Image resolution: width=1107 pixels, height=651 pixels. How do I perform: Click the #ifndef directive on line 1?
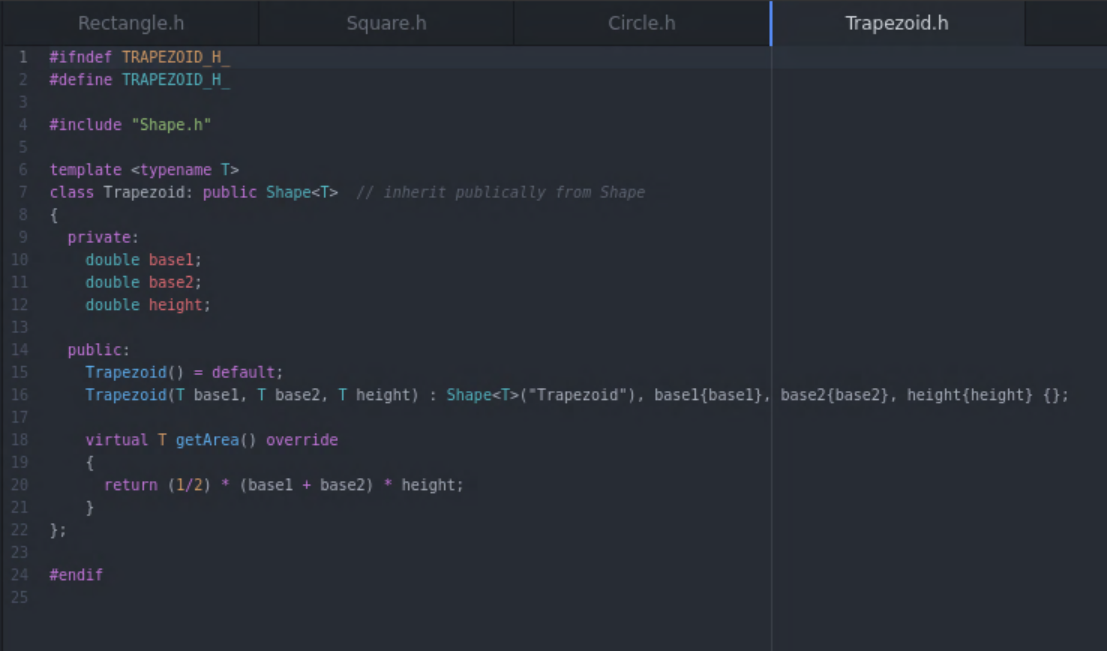click(x=80, y=57)
